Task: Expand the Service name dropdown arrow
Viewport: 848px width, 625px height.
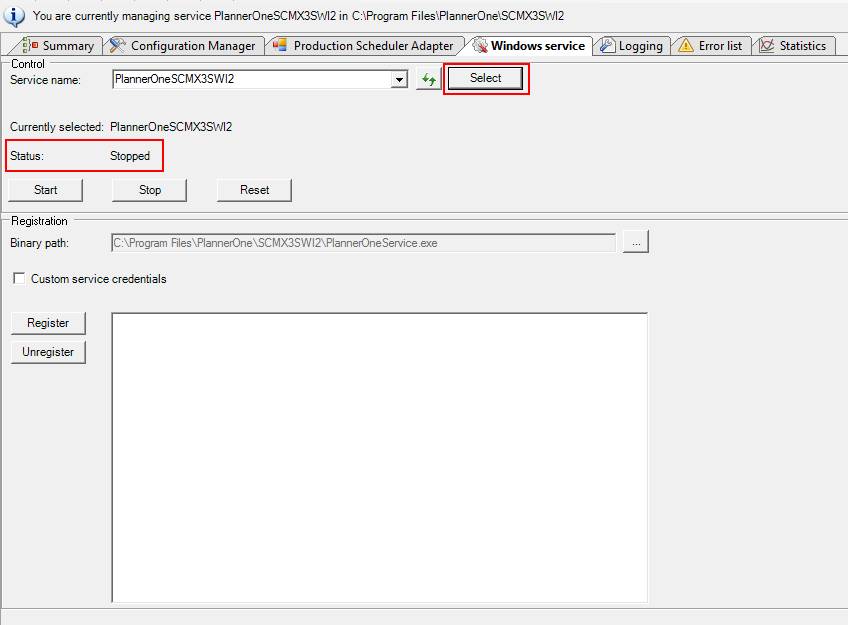Action: click(399, 79)
